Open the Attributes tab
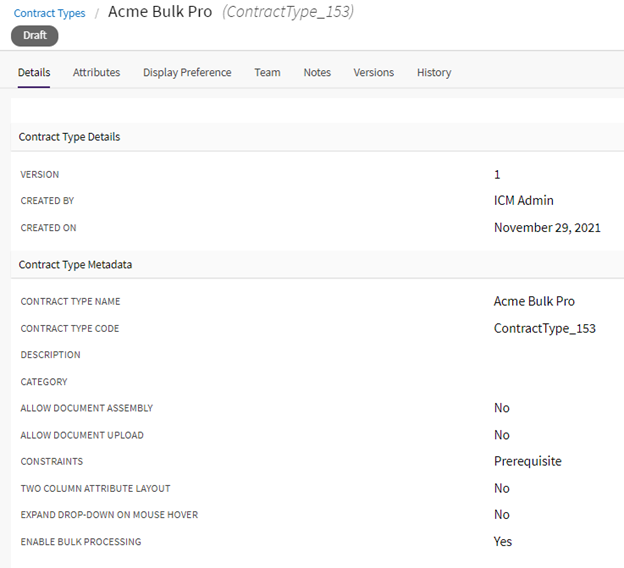This screenshot has width=624, height=568. (96, 73)
